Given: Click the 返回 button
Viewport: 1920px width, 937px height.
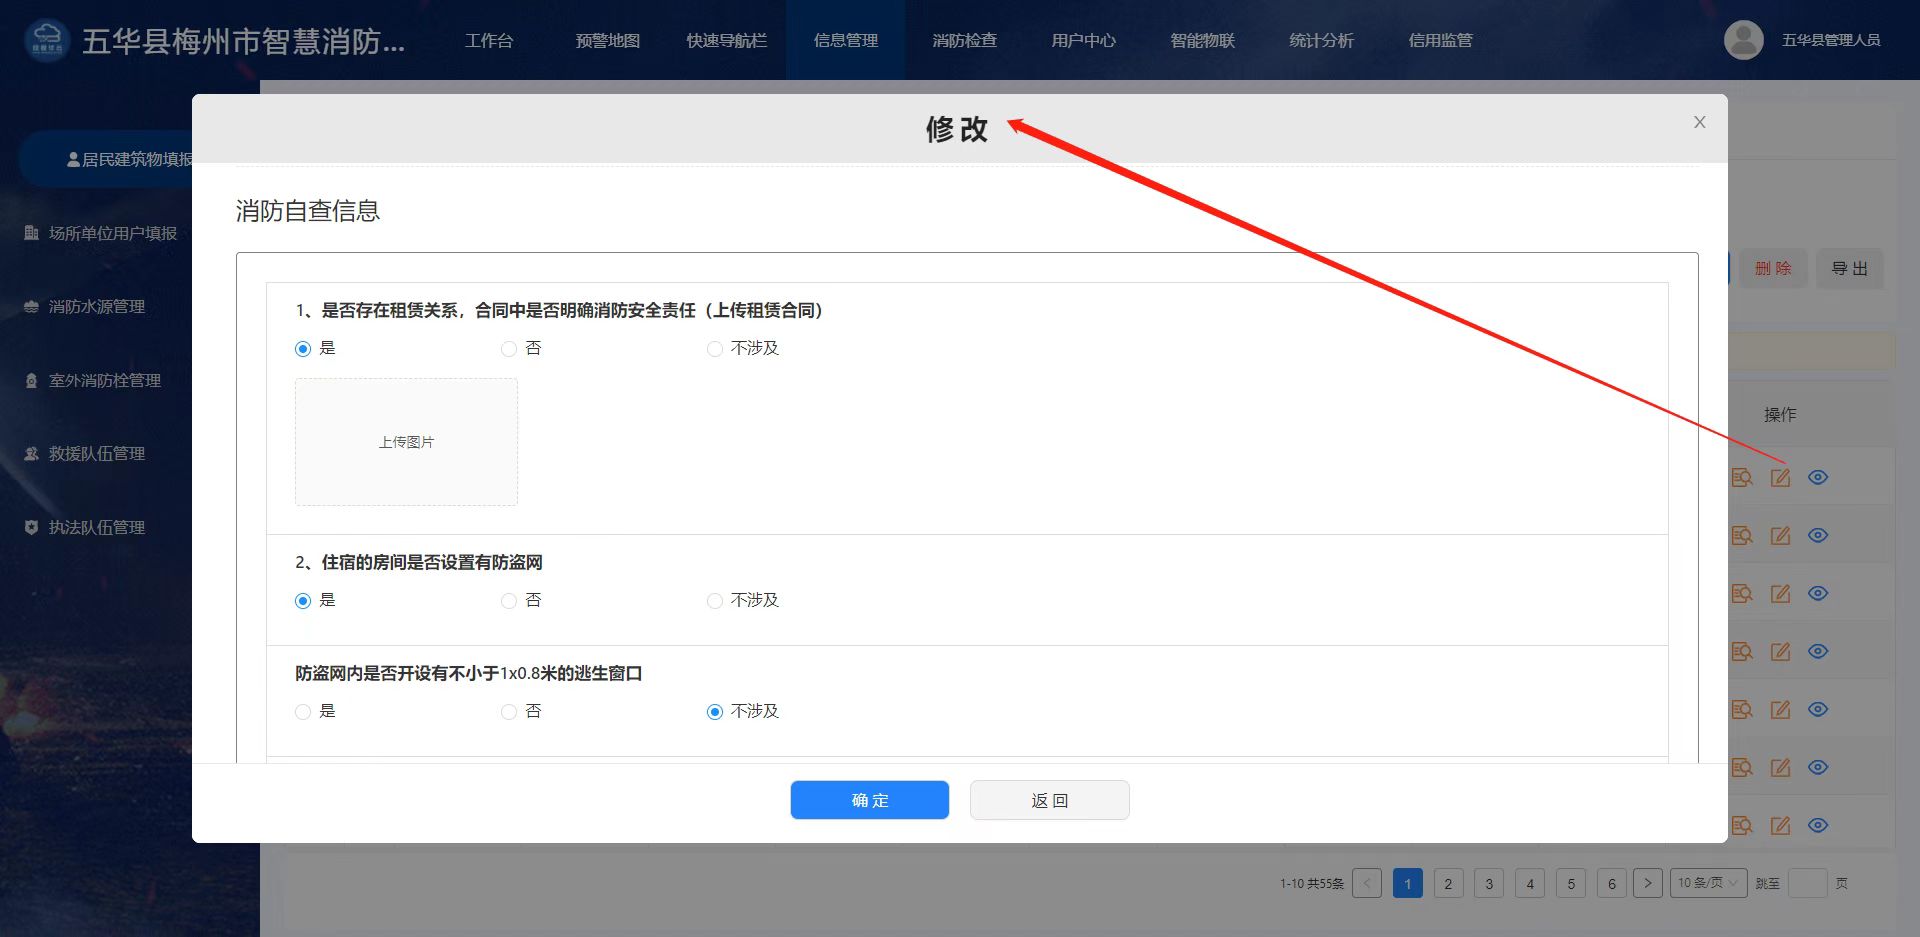Looking at the screenshot, I should pos(1050,800).
